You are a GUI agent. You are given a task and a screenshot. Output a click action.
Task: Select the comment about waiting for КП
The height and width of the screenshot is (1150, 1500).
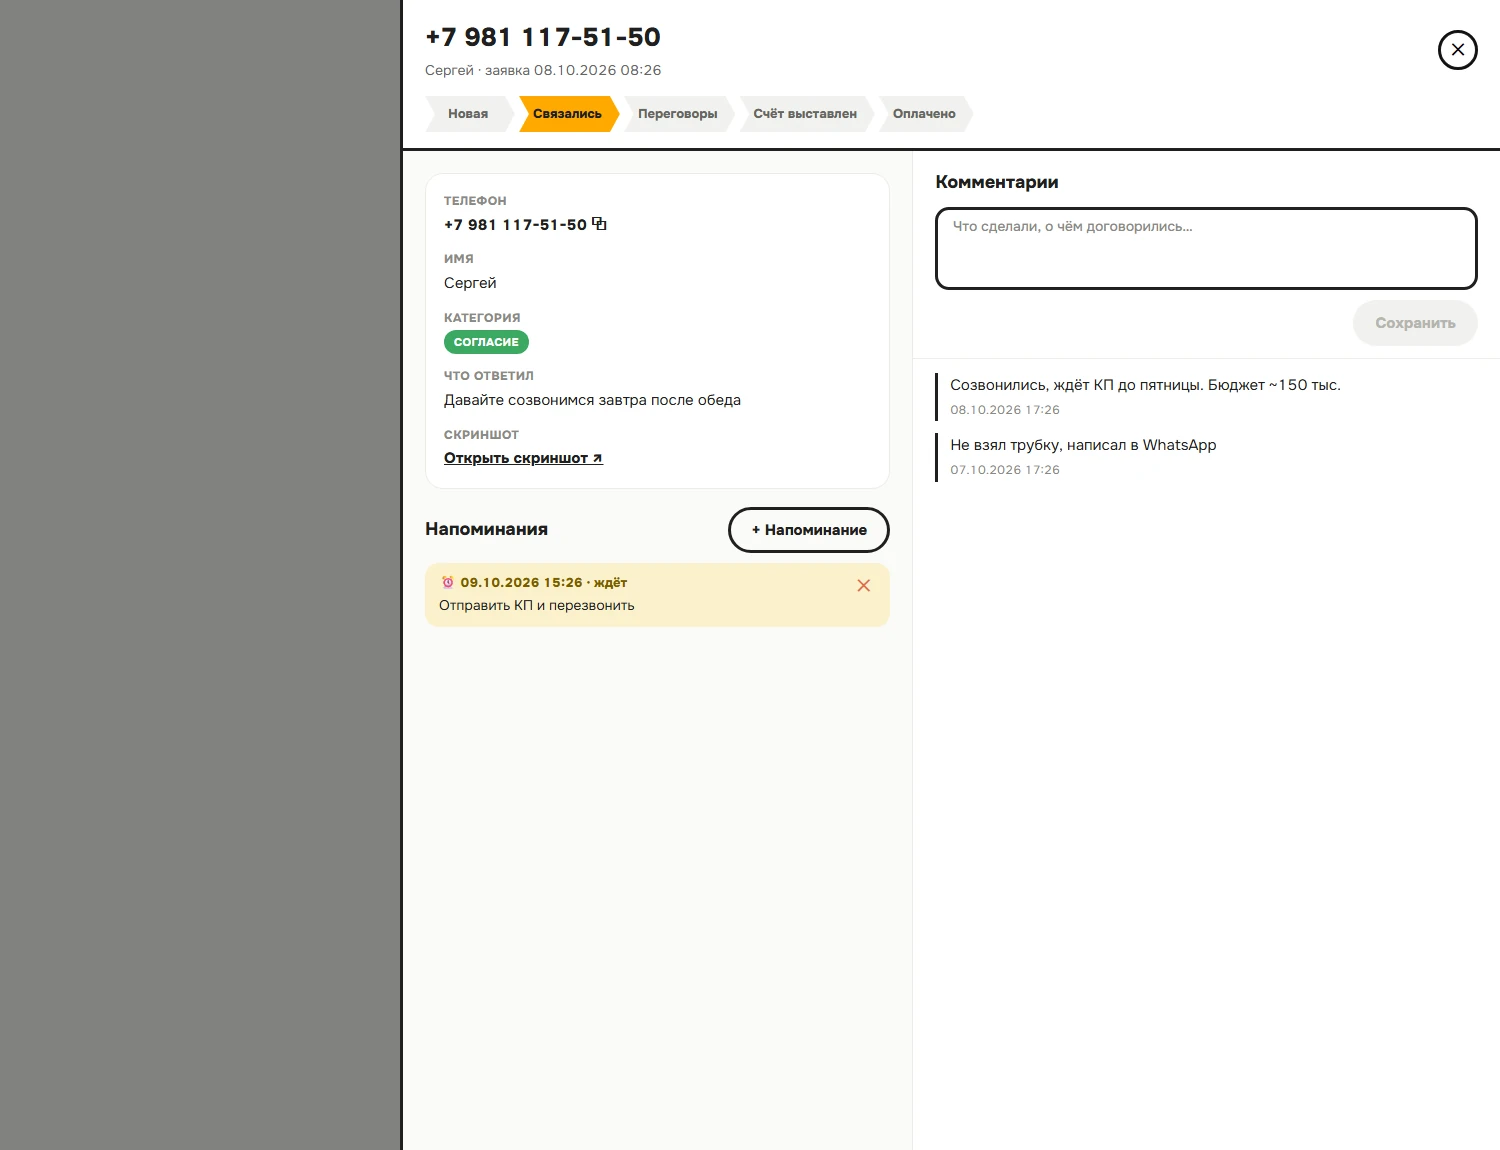[1145, 396]
